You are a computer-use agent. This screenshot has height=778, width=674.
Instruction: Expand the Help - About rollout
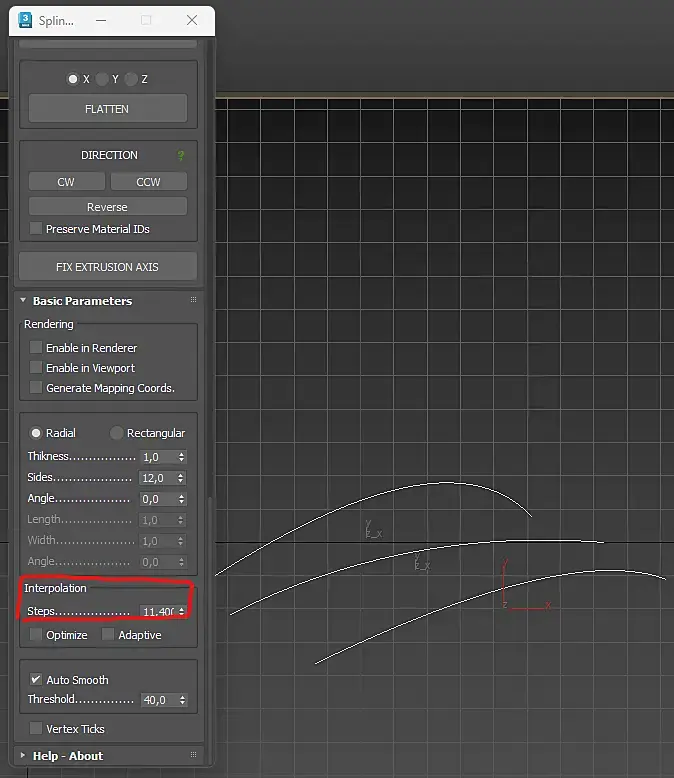click(x=23, y=755)
